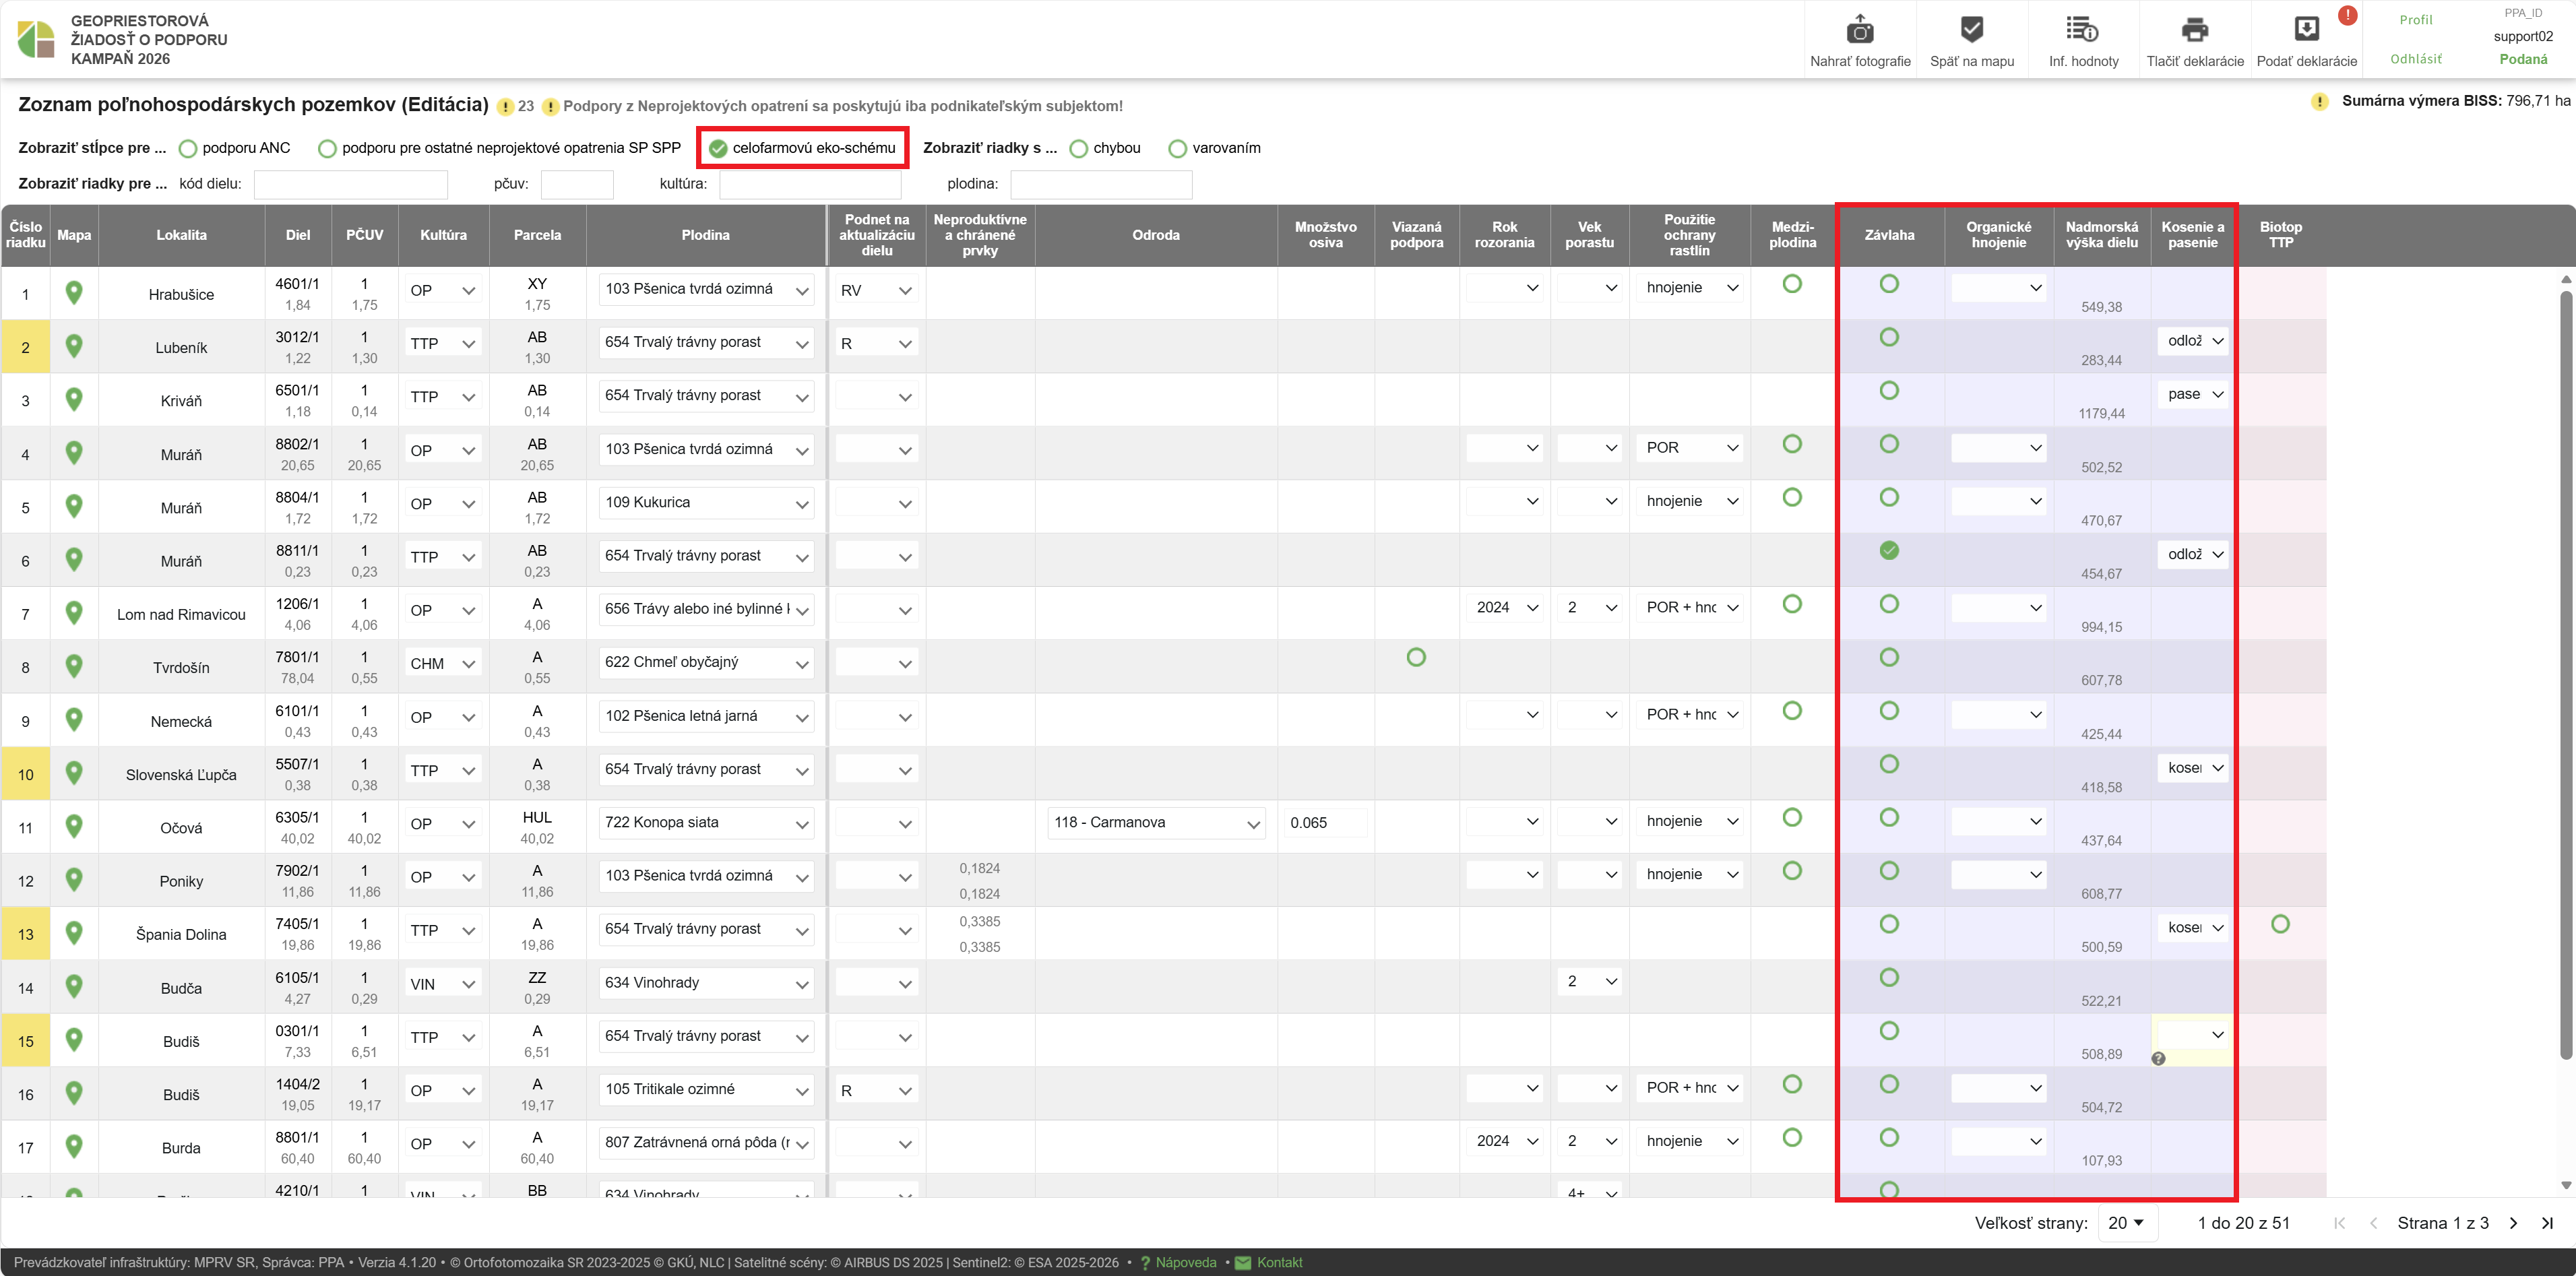2576x1276 pixels.
Task: Open the Nápoveda help link
Action: 1185,1262
